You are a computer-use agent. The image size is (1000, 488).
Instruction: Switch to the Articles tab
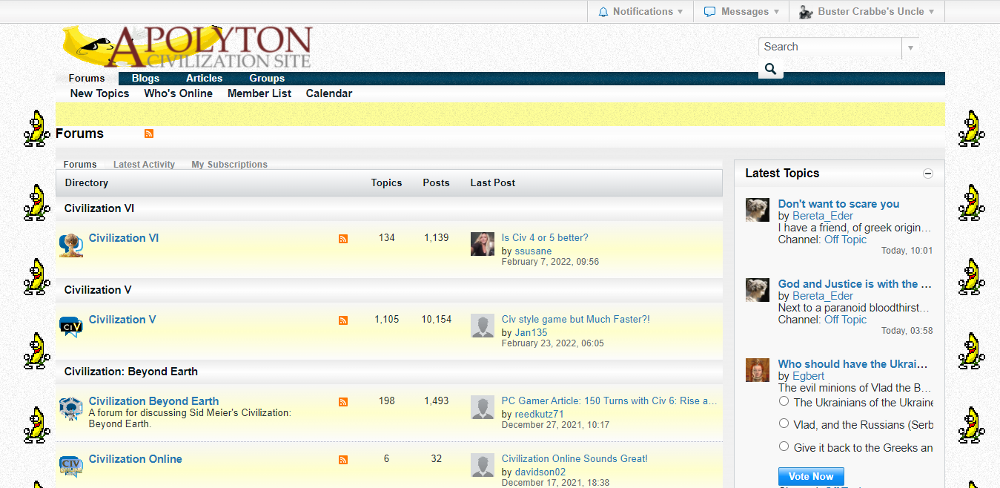pos(204,78)
